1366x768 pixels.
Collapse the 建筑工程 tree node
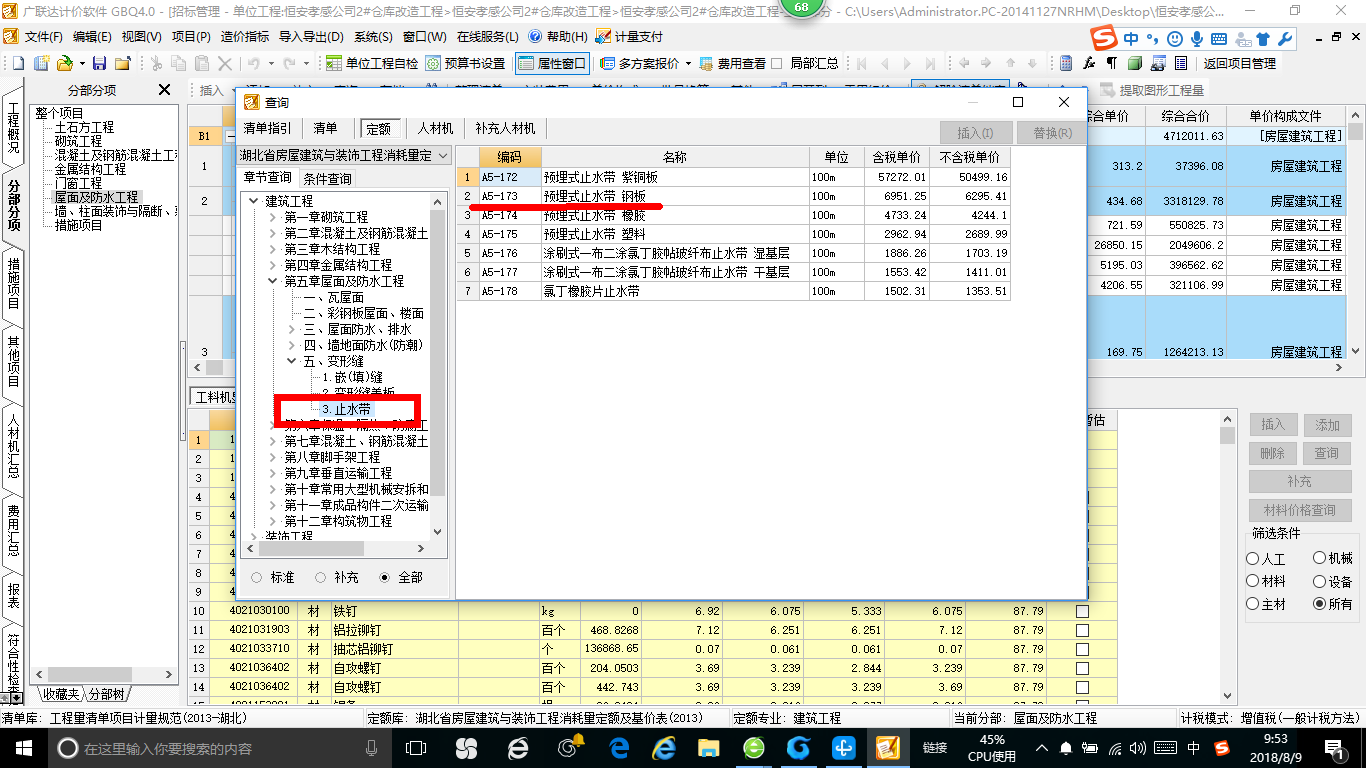point(254,201)
